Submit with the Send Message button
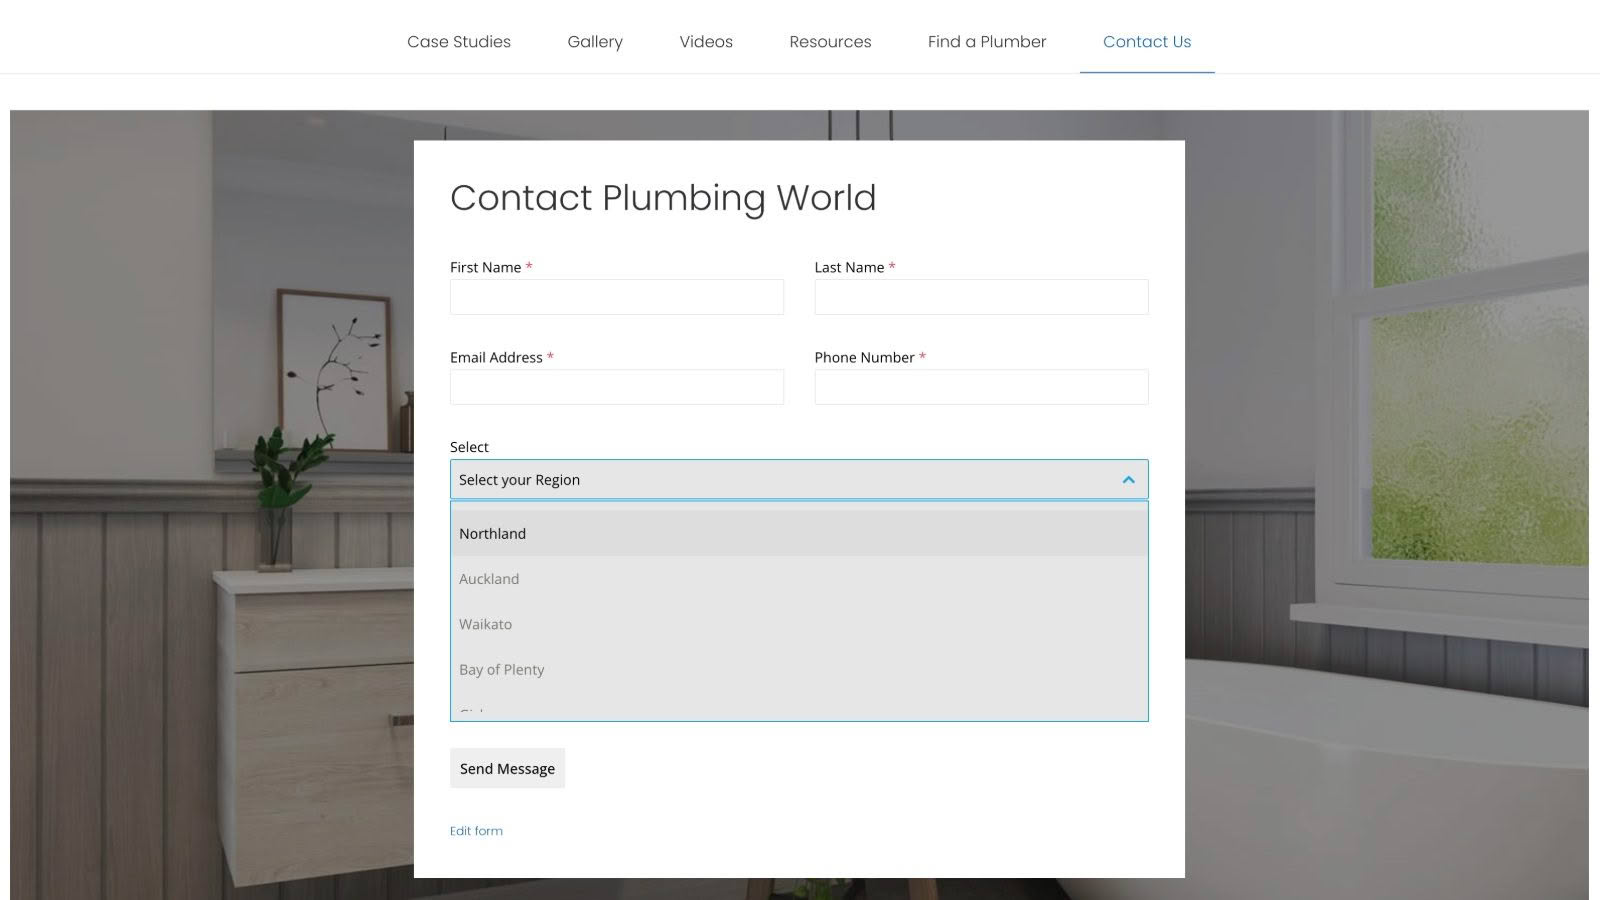Viewport: 1600px width, 900px height. (x=507, y=768)
